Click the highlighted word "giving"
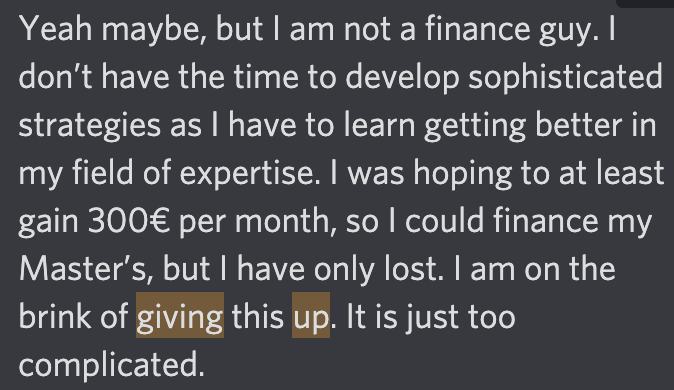 click(x=180, y=315)
